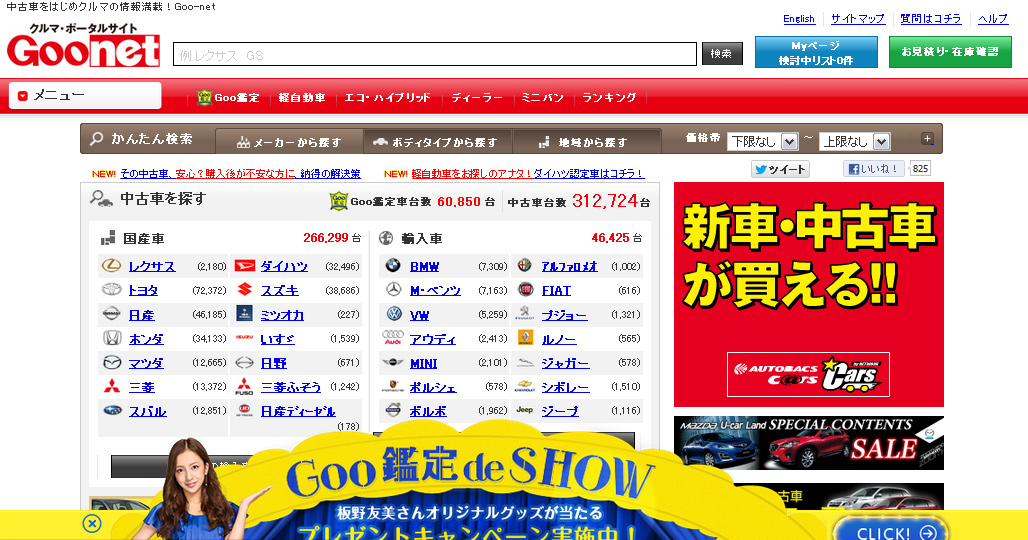Click the Mitsuoka logo icon
1028x540 pixels.
pos(245,314)
